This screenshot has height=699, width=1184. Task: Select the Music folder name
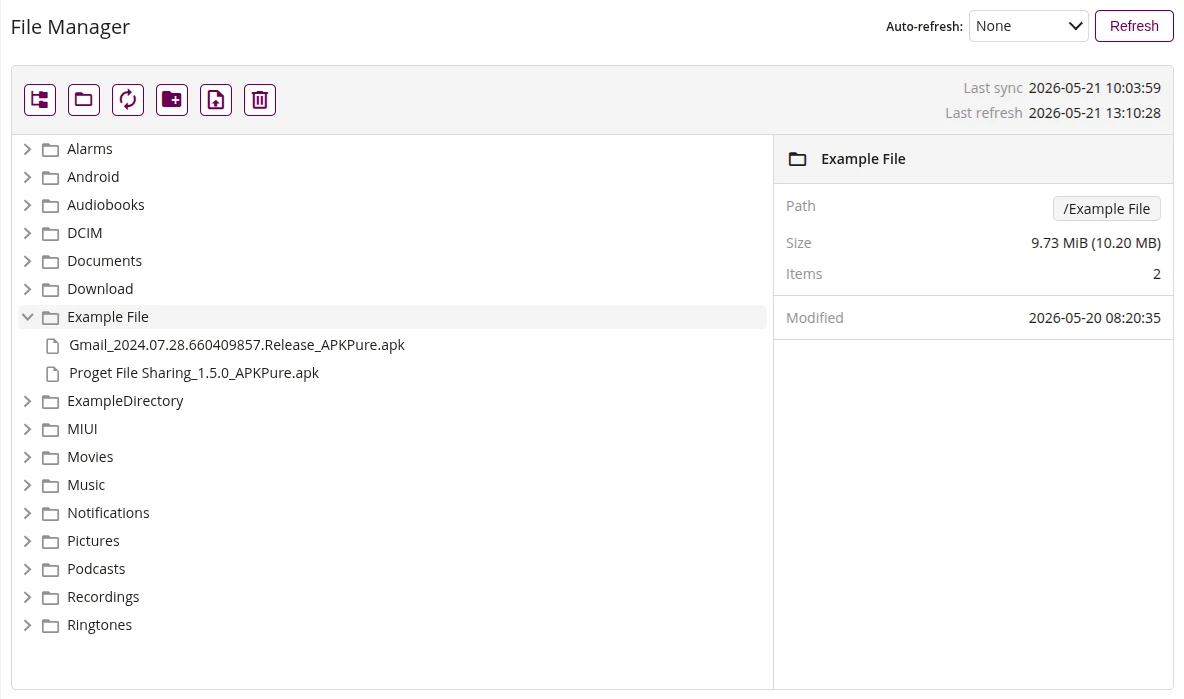point(86,485)
